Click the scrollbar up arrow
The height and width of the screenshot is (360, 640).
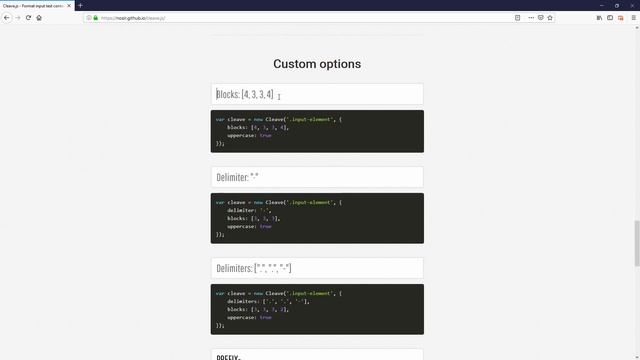(637, 28)
